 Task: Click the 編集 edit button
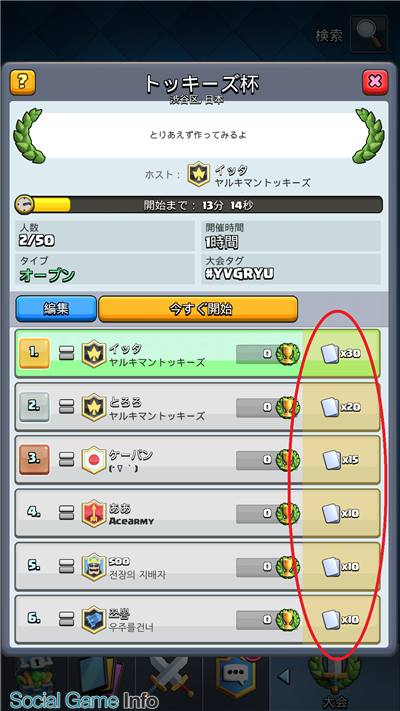pyautogui.click(x=56, y=309)
